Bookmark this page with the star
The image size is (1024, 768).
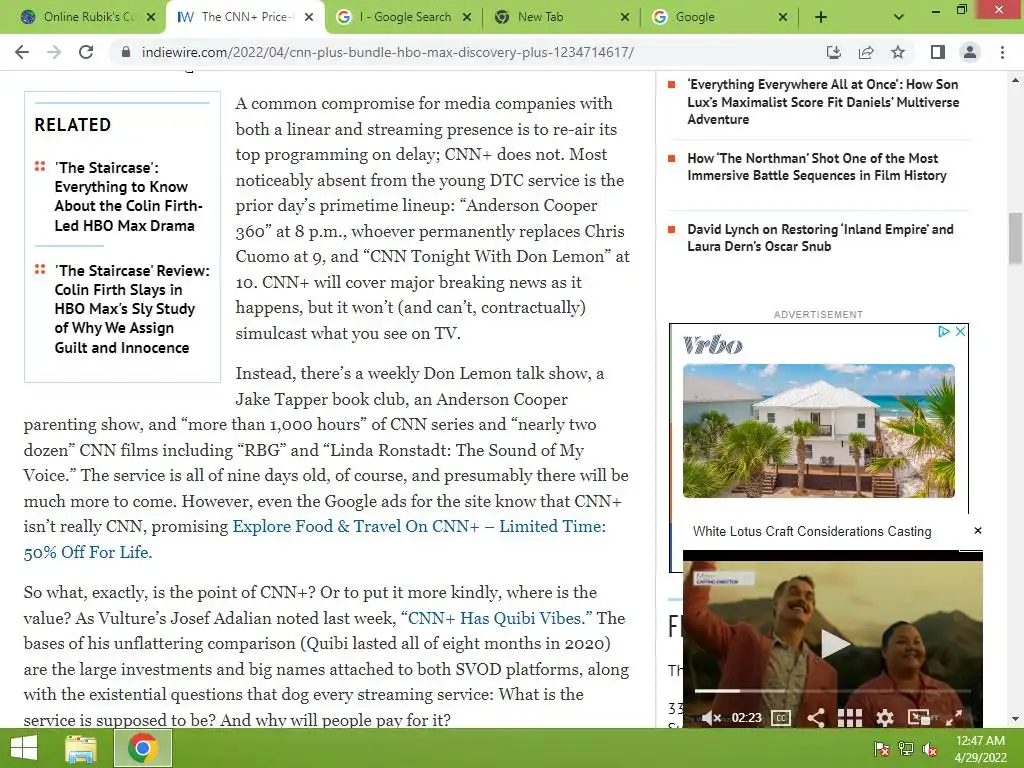coord(898,52)
